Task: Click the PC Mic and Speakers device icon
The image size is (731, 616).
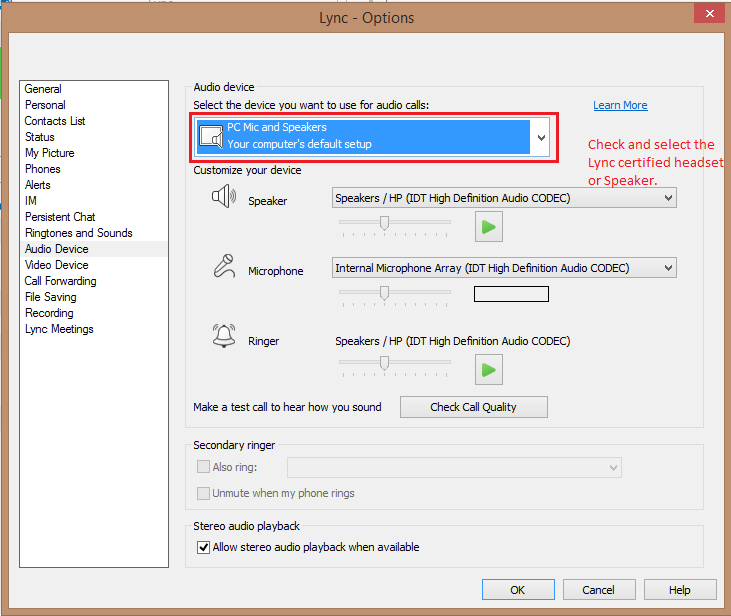Action: click(x=211, y=137)
